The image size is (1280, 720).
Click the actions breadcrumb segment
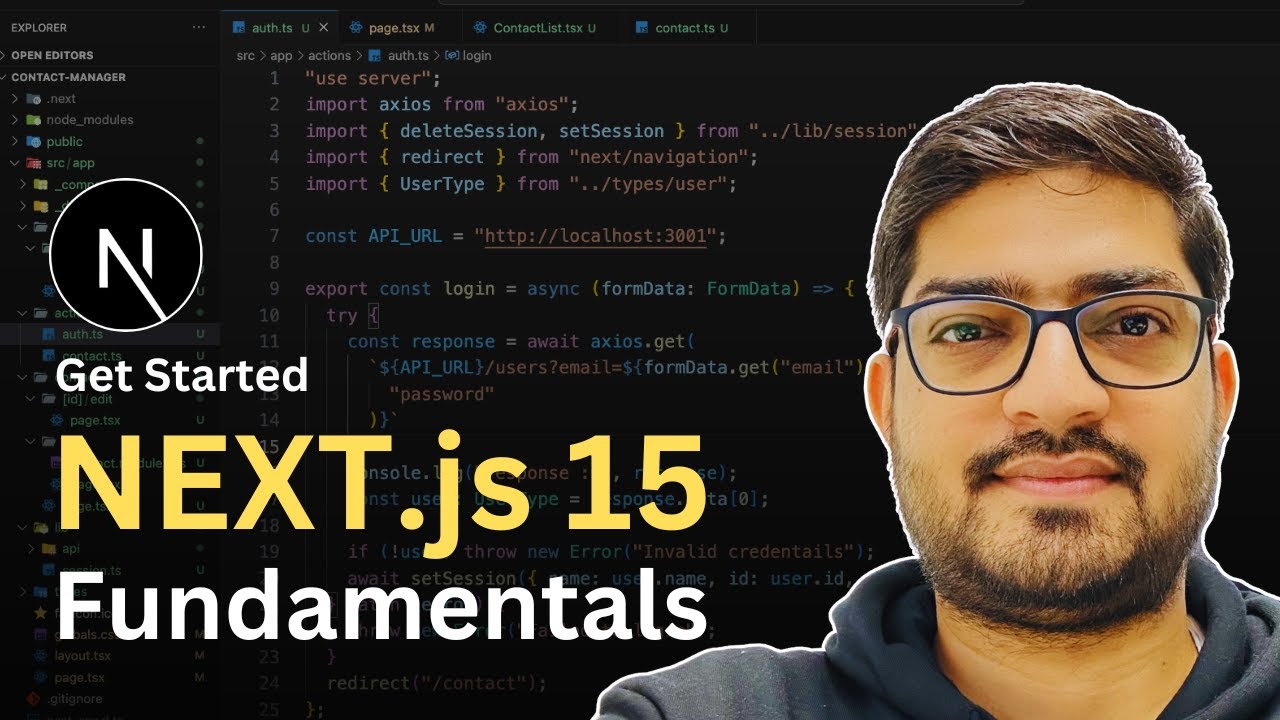(329, 56)
